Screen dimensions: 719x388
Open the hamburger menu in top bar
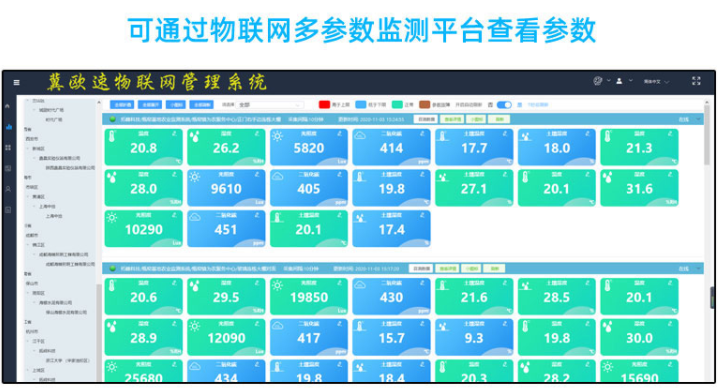click(17, 83)
